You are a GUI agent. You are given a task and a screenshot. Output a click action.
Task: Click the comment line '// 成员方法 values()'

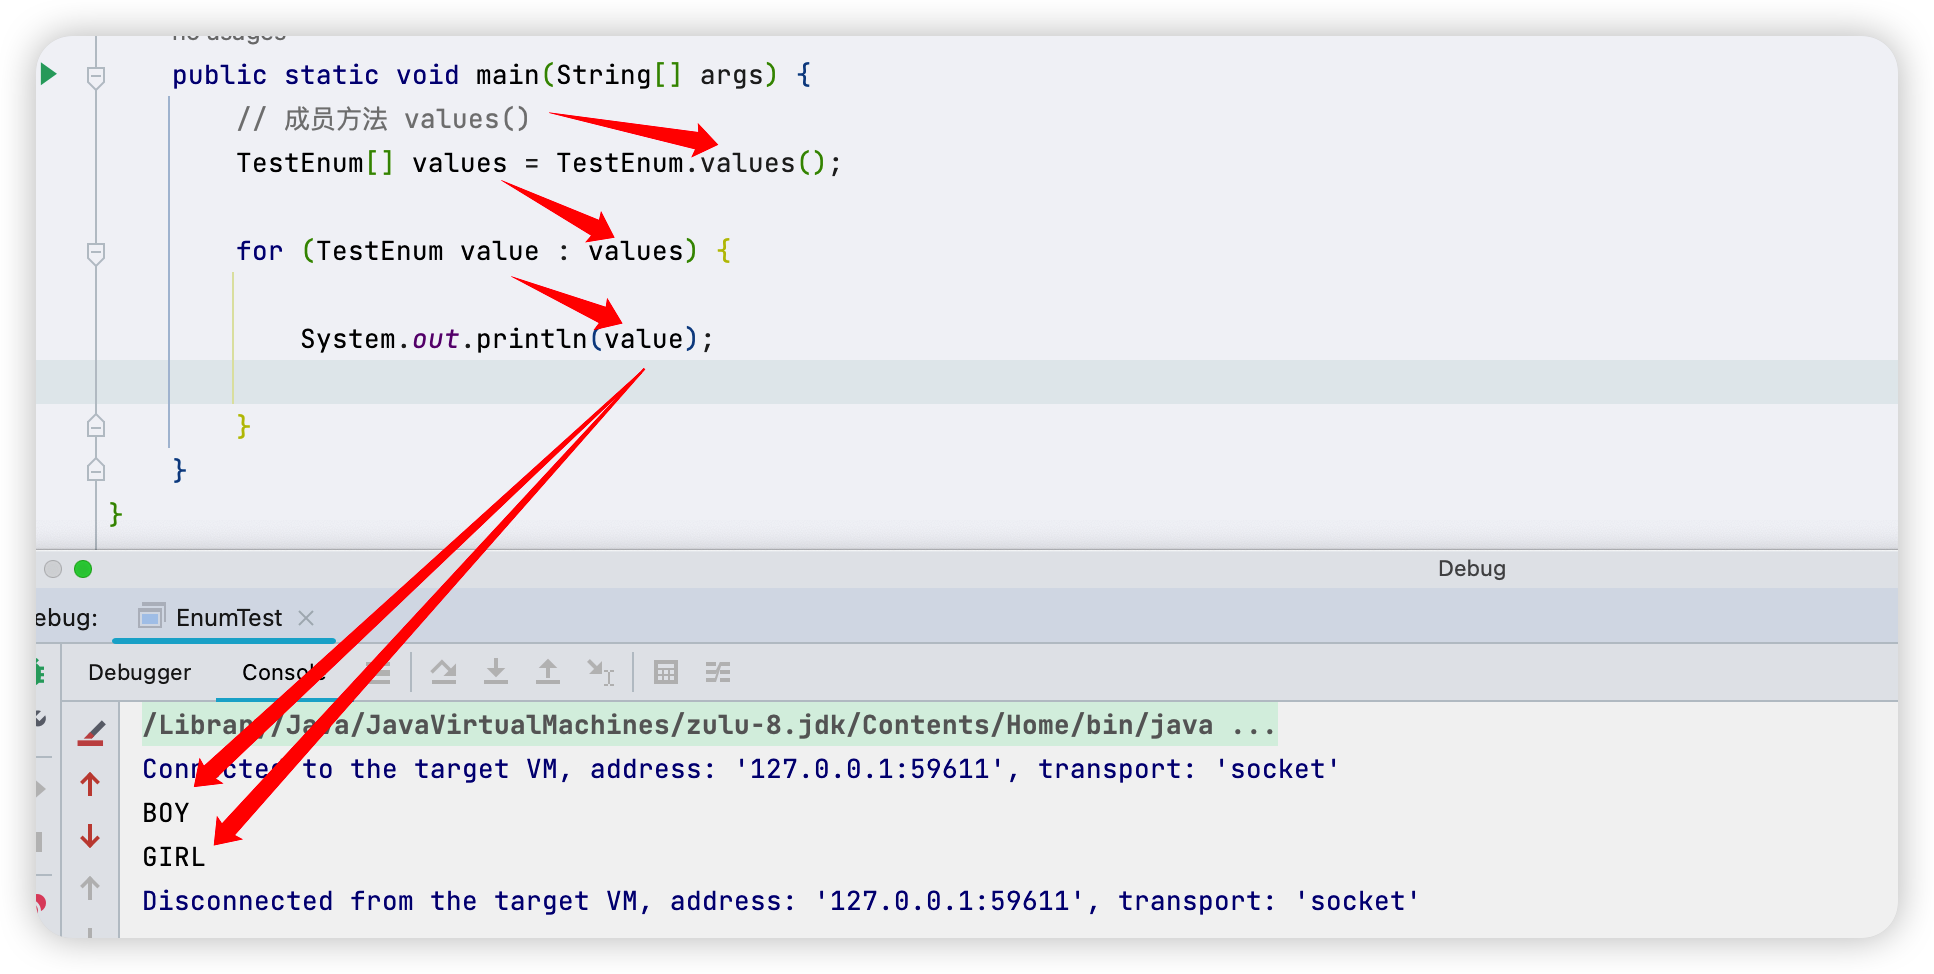click(383, 119)
